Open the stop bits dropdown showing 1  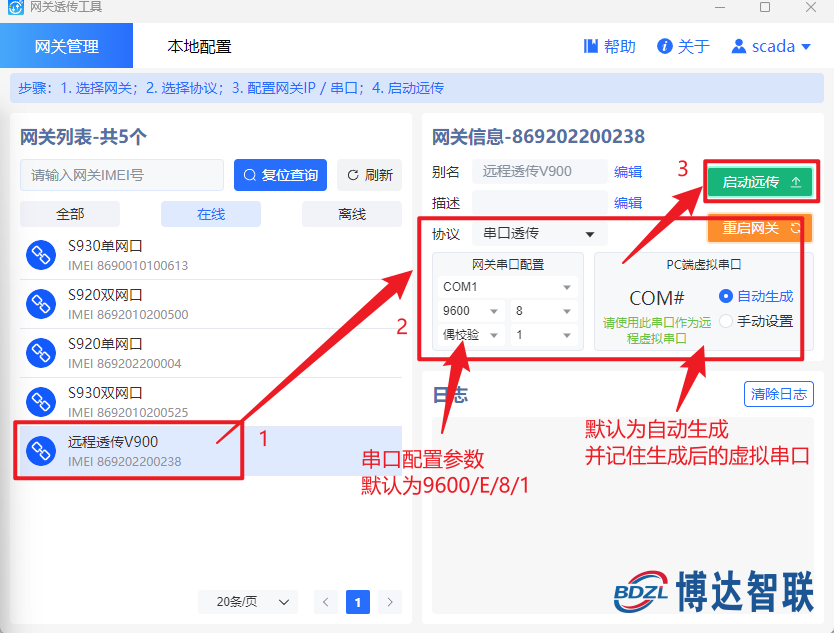point(544,335)
